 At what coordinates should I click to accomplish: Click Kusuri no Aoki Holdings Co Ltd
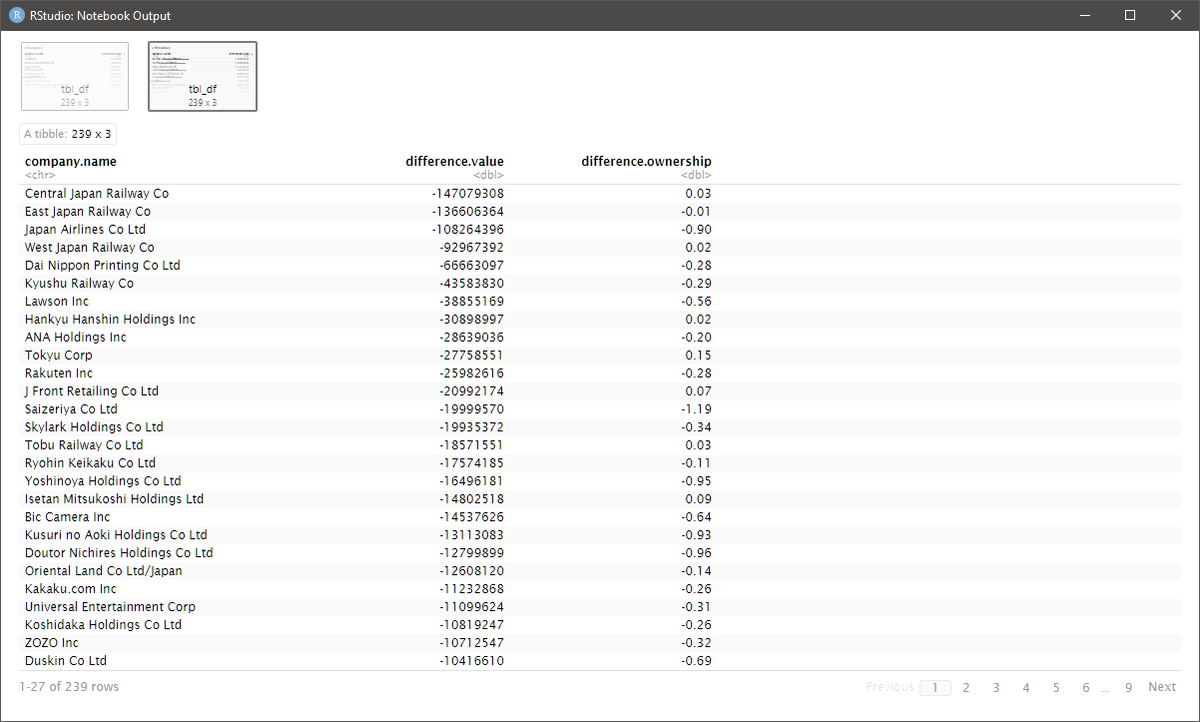coord(116,535)
